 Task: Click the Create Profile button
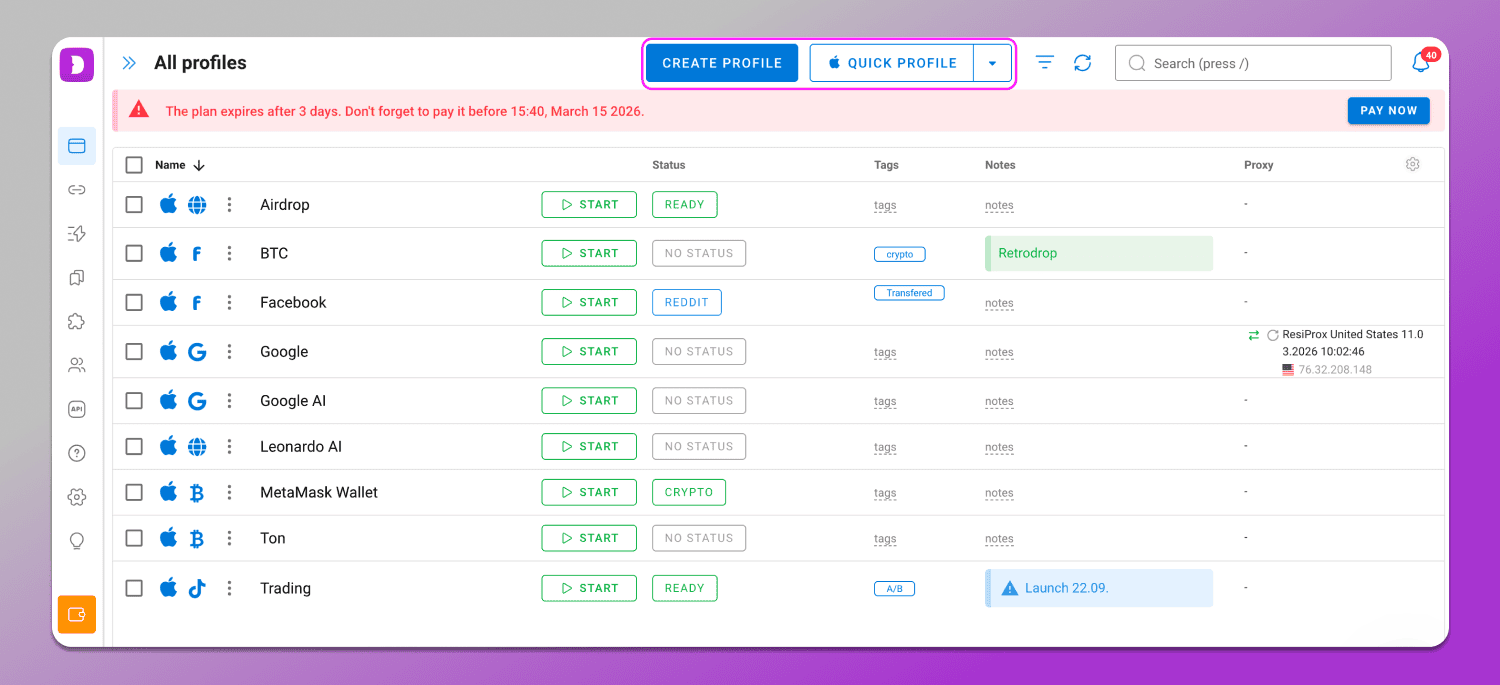(x=722, y=63)
